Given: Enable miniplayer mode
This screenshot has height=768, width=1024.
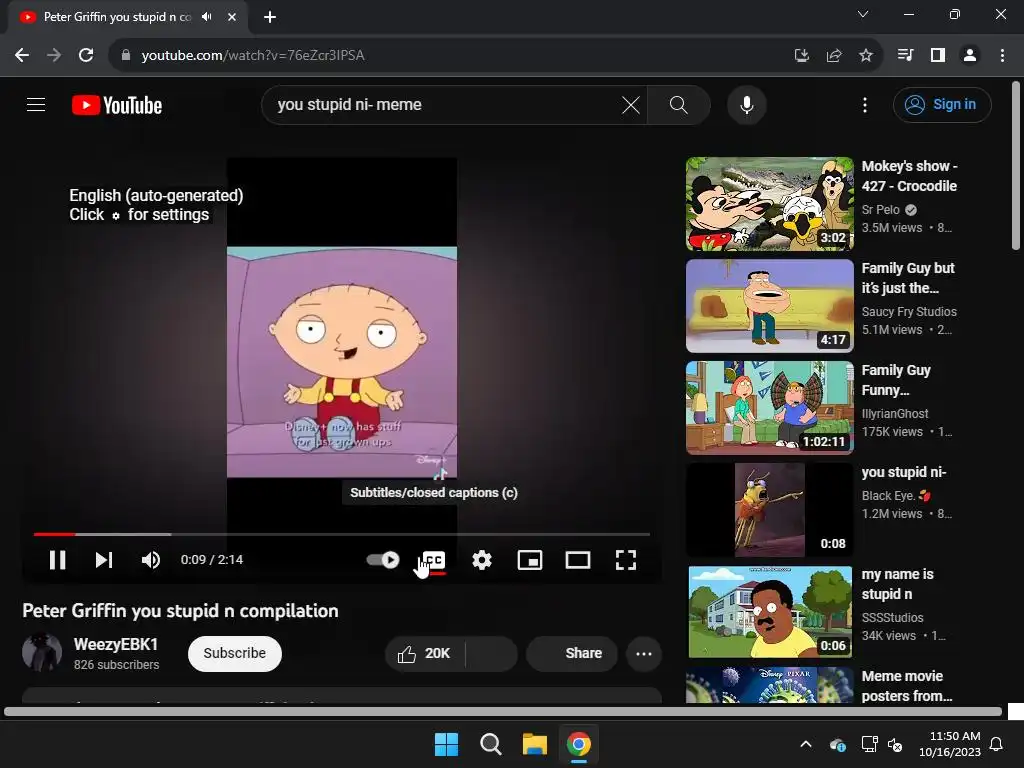Looking at the screenshot, I should (530, 560).
